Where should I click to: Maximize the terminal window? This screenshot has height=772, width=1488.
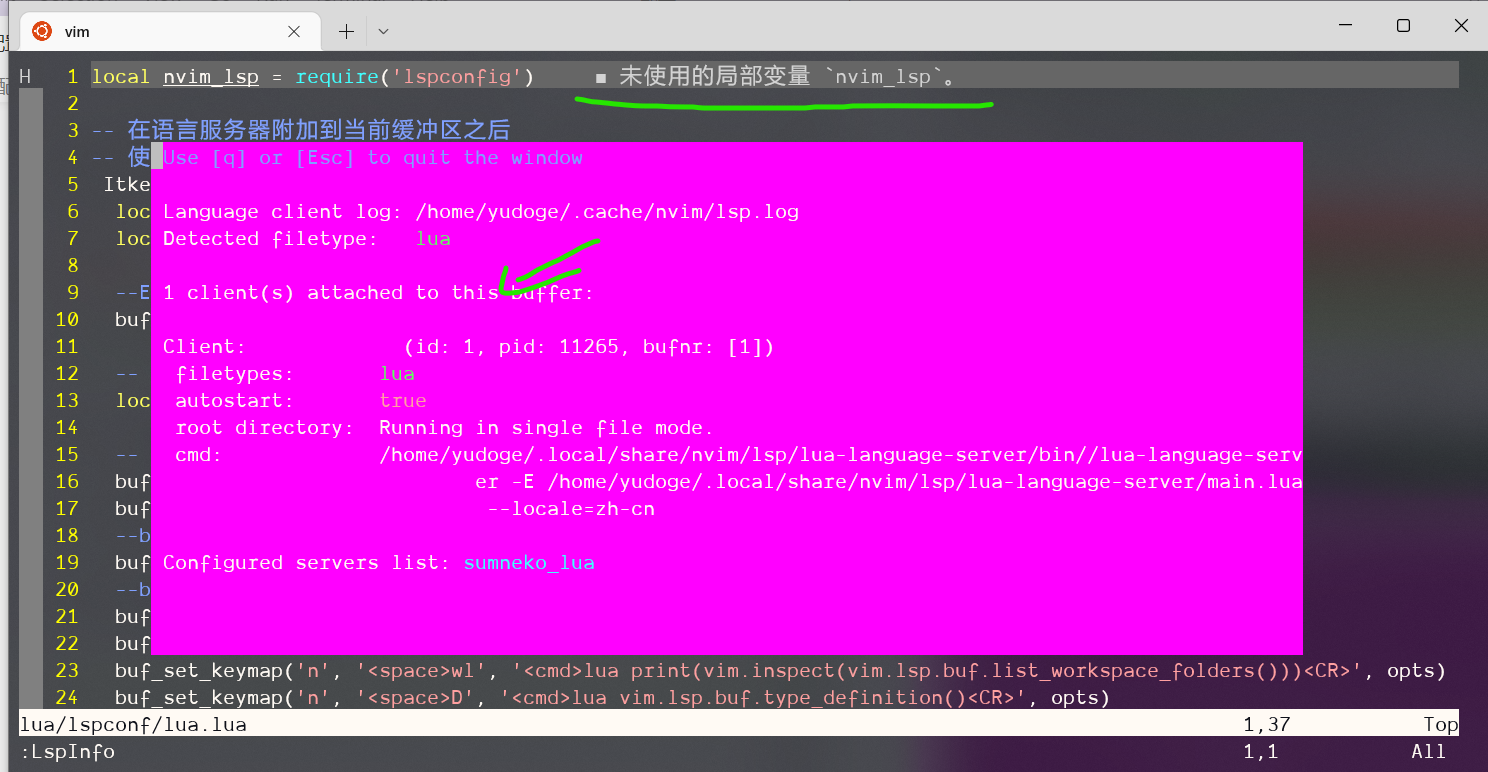(1403, 26)
